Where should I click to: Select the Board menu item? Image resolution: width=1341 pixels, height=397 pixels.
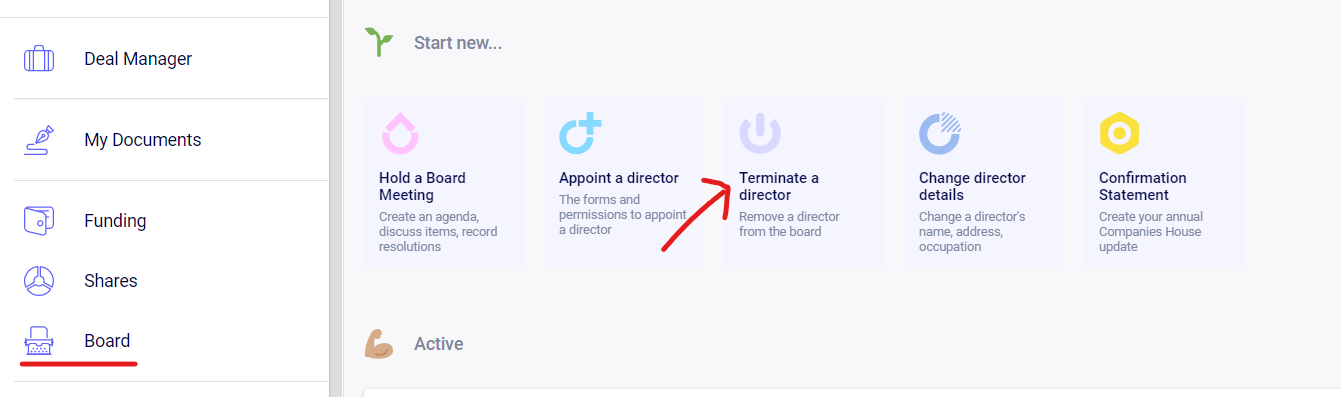[x=107, y=341]
